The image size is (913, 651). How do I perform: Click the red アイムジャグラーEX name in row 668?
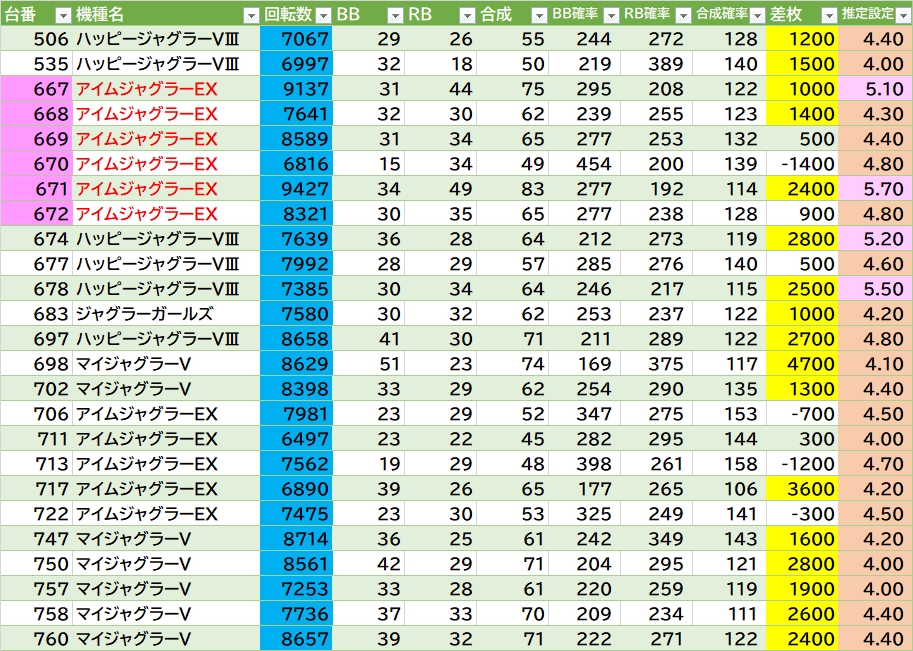(x=147, y=114)
